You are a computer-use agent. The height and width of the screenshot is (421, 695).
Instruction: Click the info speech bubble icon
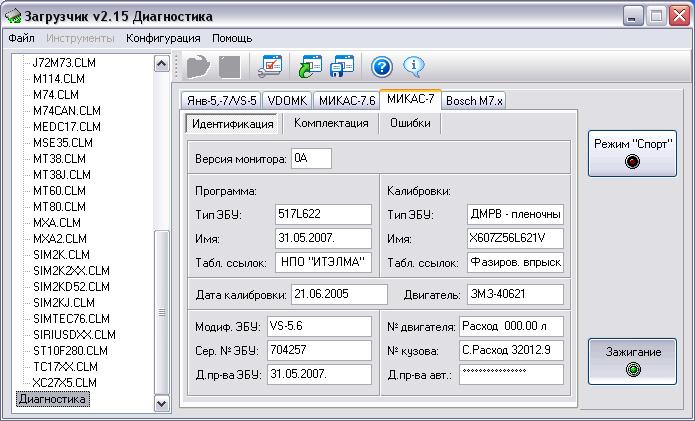[415, 66]
